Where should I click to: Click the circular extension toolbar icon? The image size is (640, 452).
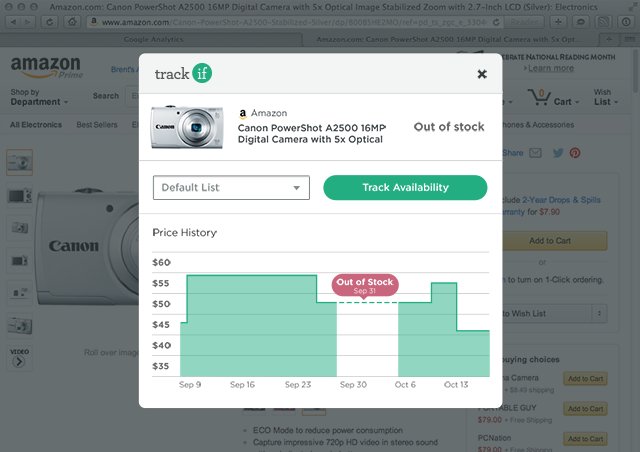tap(626, 22)
